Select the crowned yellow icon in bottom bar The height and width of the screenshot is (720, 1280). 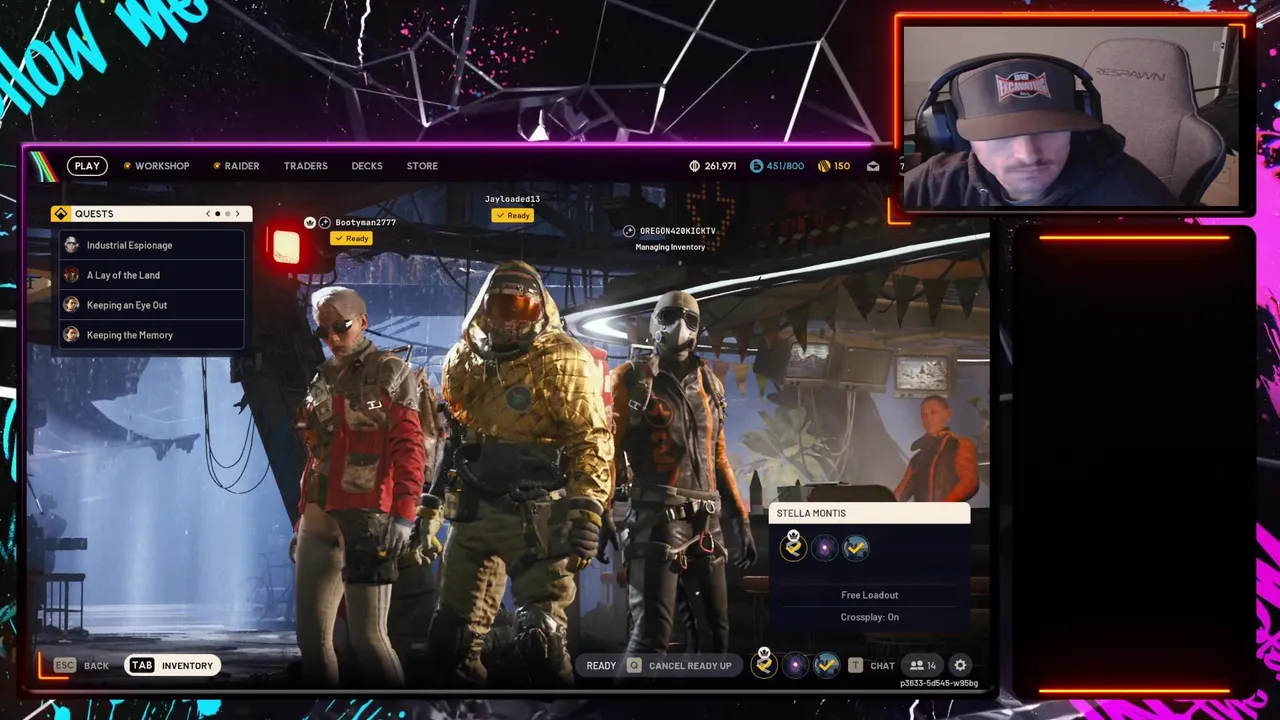pos(764,664)
